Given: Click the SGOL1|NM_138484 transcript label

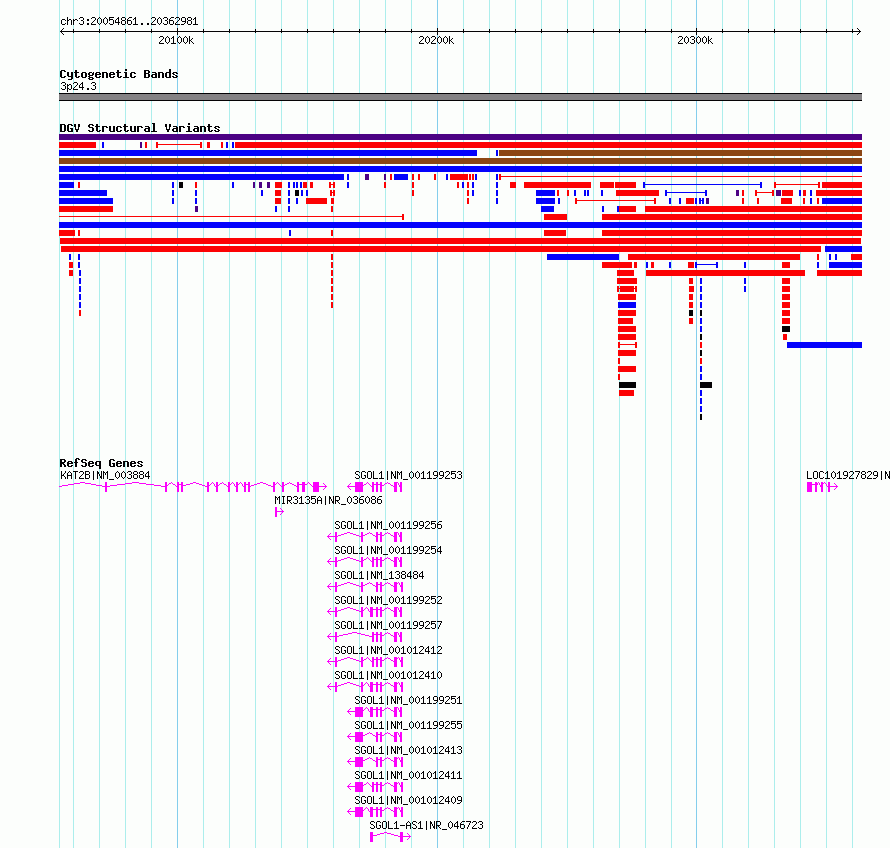Looking at the screenshot, I should (379, 575).
